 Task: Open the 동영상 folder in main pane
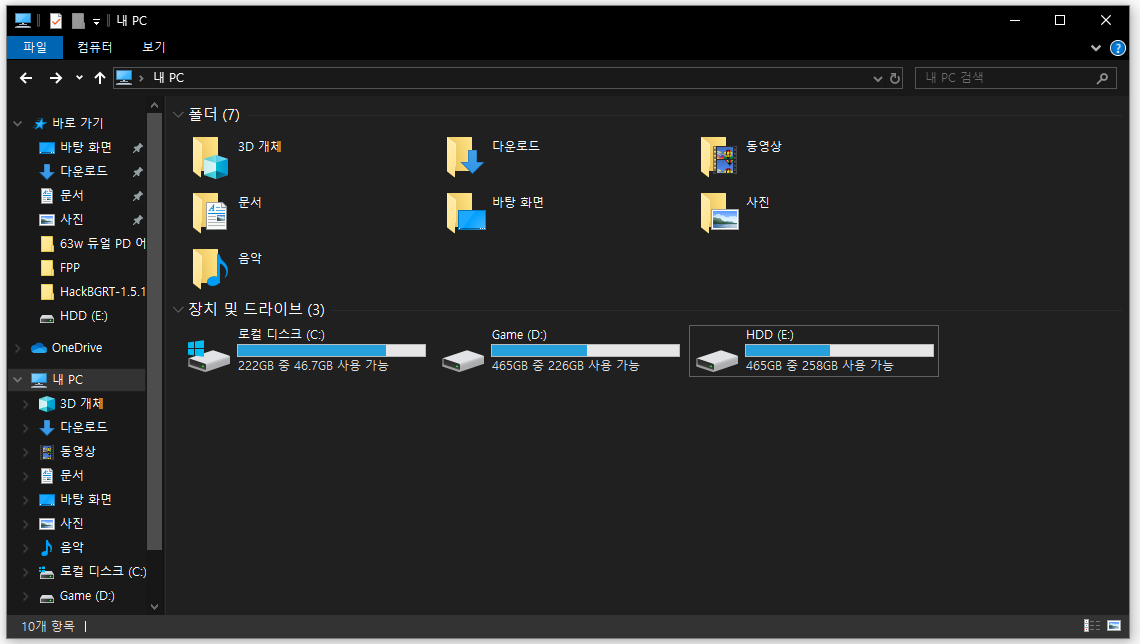coord(719,157)
